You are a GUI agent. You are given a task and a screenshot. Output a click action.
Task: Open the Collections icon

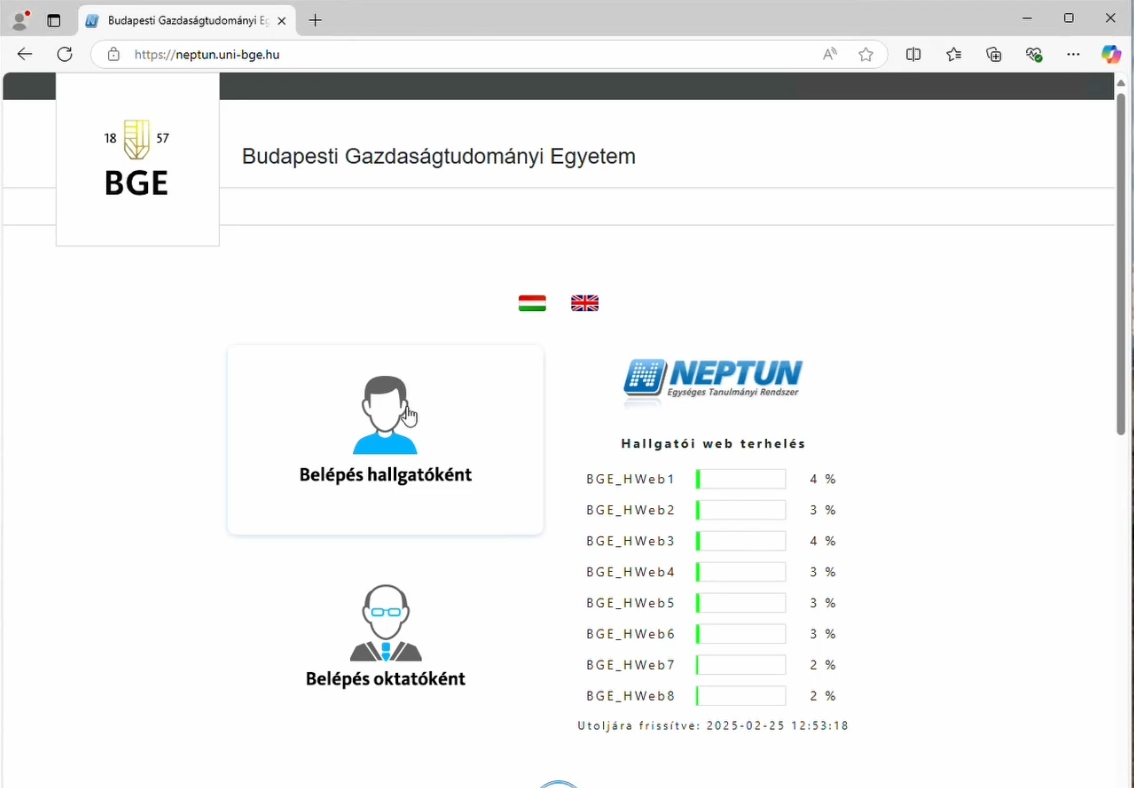pos(994,54)
